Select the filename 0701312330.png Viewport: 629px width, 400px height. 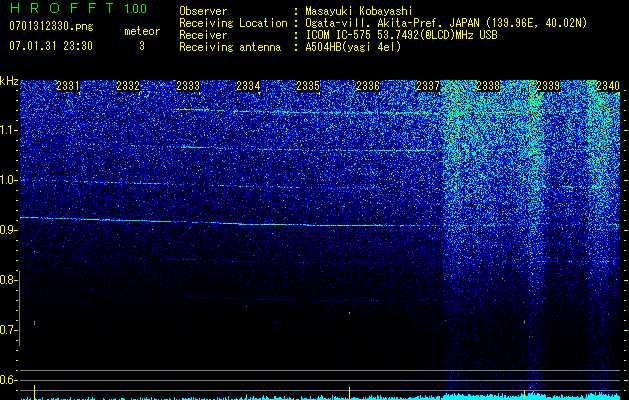point(51,26)
